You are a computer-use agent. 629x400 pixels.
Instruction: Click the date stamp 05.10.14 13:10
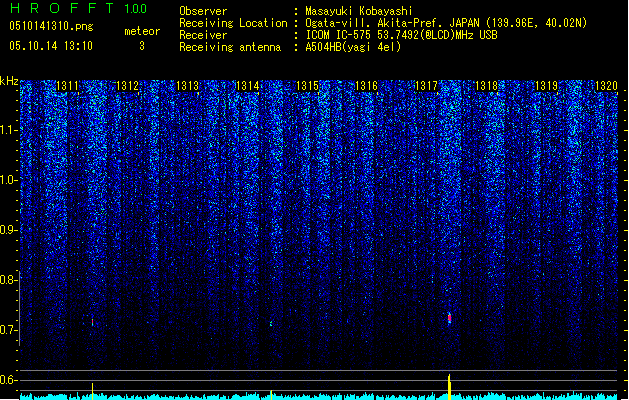(x=51, y=46)
